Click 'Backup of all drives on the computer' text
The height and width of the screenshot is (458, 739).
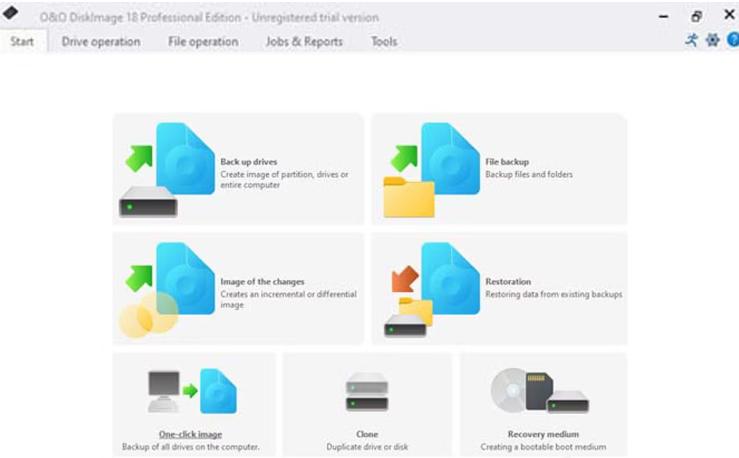[x=190, y=447]
